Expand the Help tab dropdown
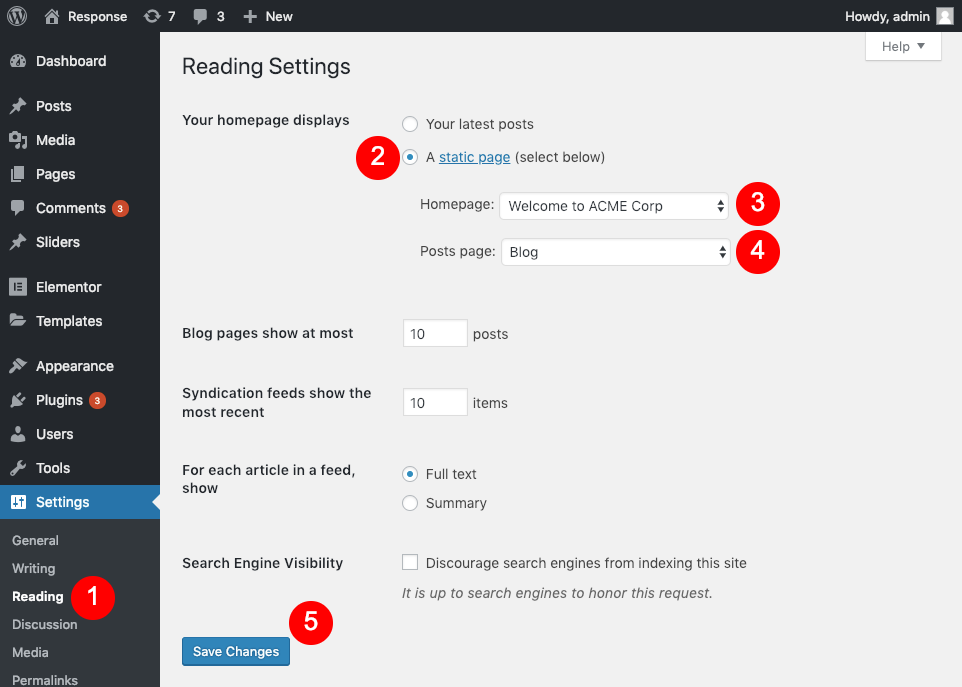The width and height of the screenshot is (962, 687). [903, 46]
